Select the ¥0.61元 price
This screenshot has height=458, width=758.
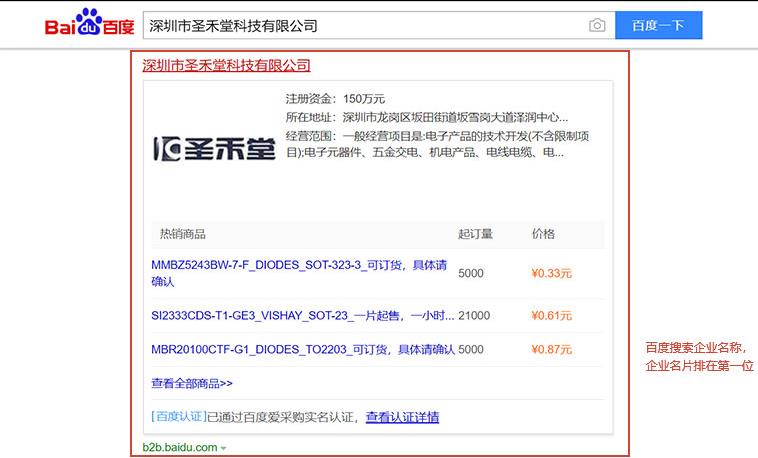(552, 316)
